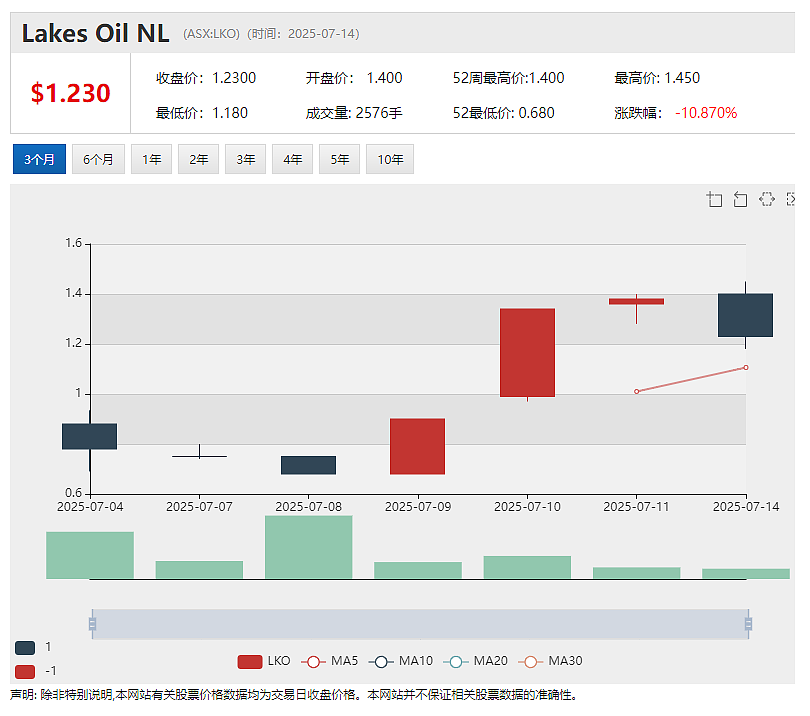Select the 3个月 time range tab
The image size is (810, 716).
click(x=39, y=159)
